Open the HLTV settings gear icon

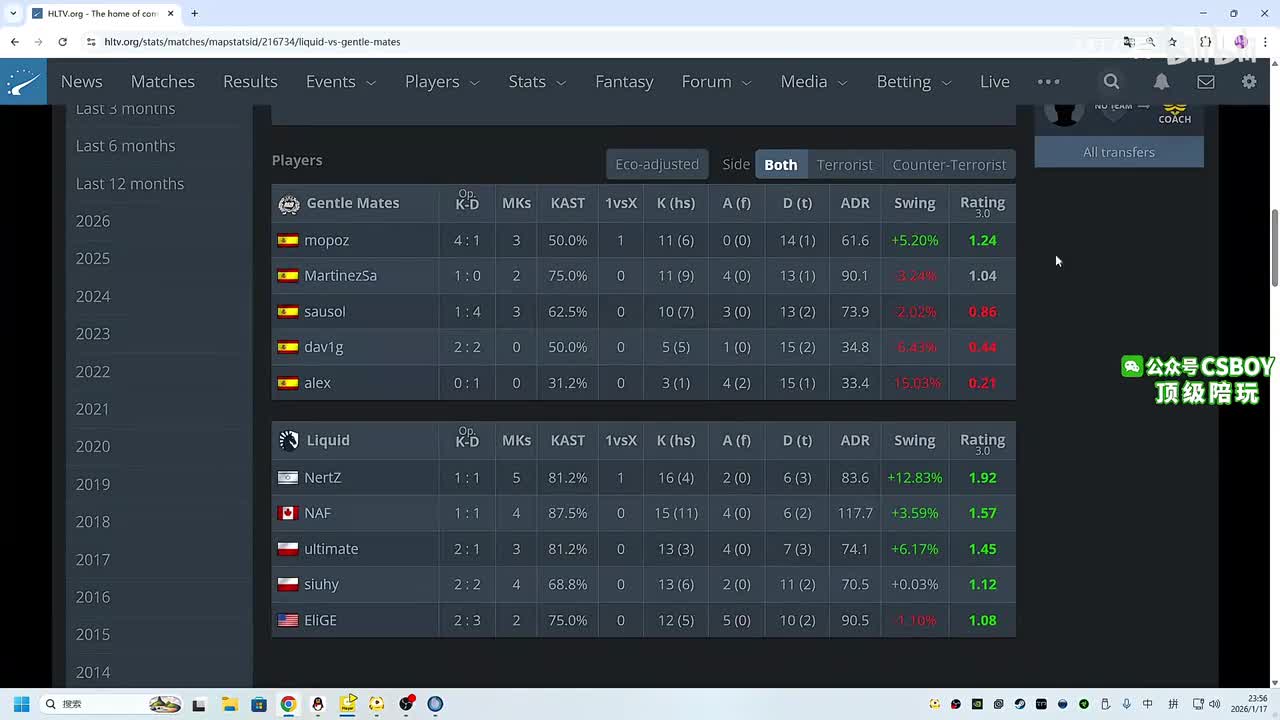pyautogui.click(x=1249, y=82)
